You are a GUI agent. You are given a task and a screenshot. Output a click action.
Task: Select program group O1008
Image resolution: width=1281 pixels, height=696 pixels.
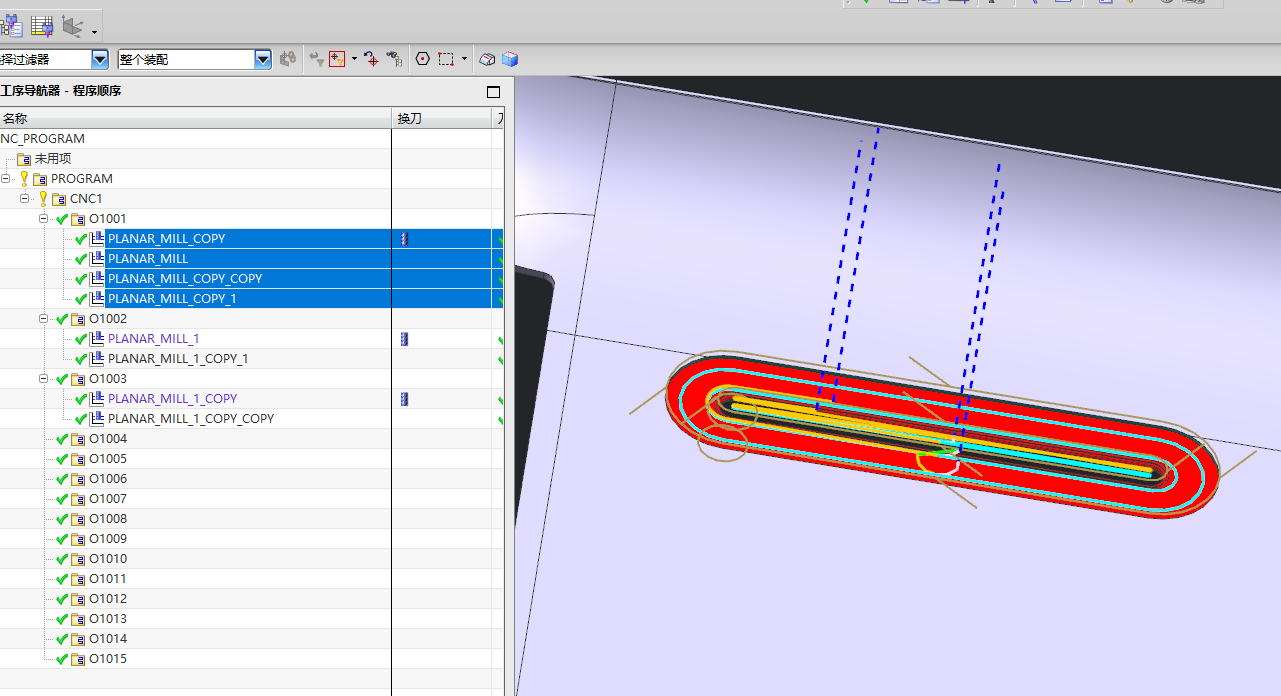108,519
